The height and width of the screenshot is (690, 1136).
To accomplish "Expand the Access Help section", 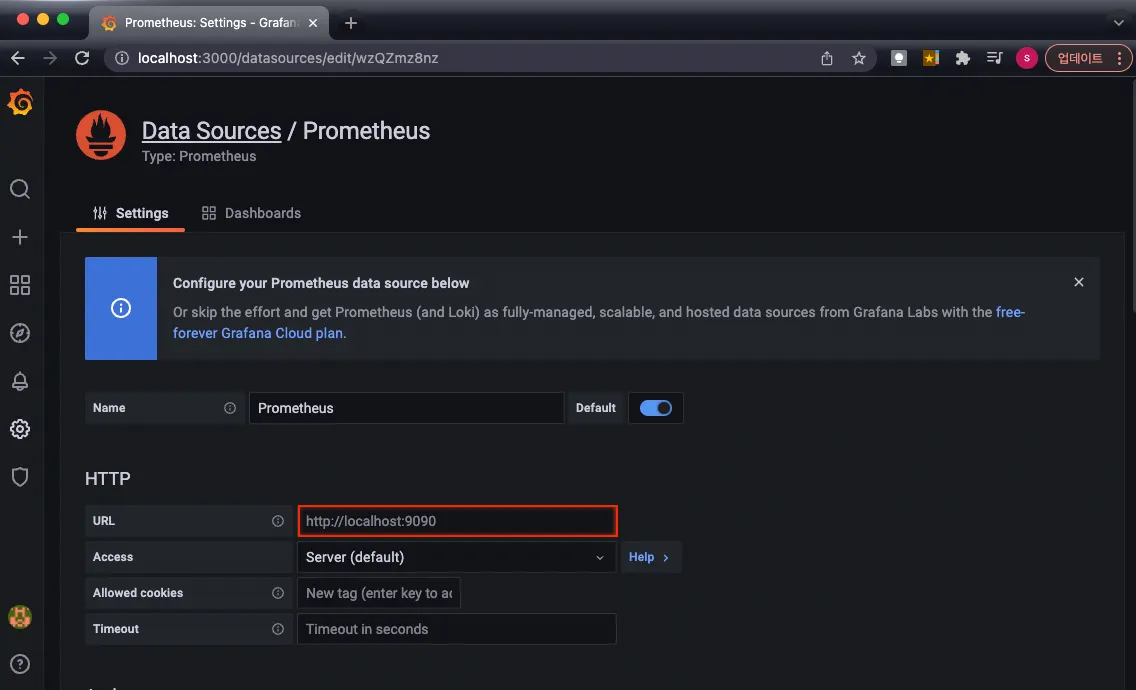I will 649,557.
